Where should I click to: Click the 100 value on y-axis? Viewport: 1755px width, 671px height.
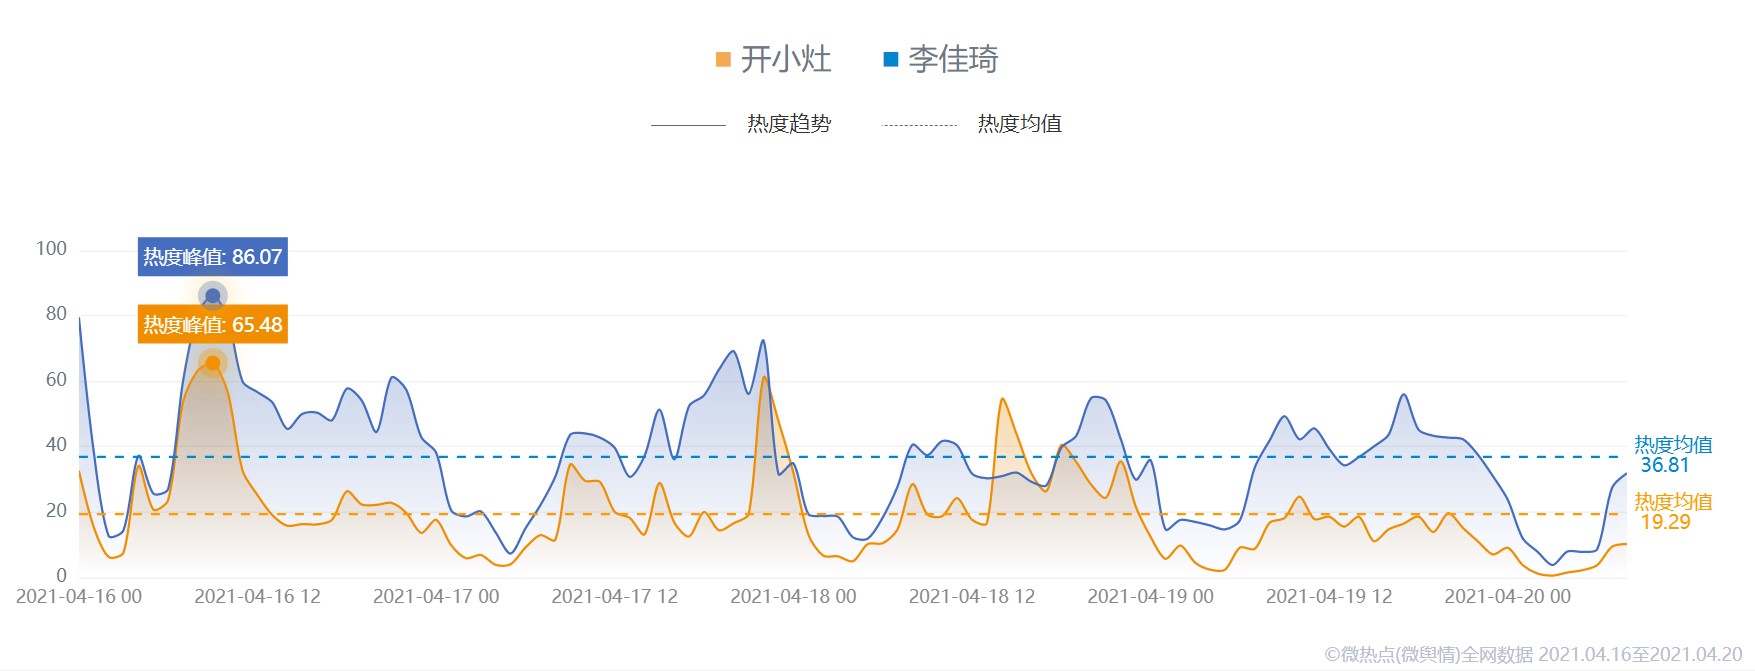[51, 249]
